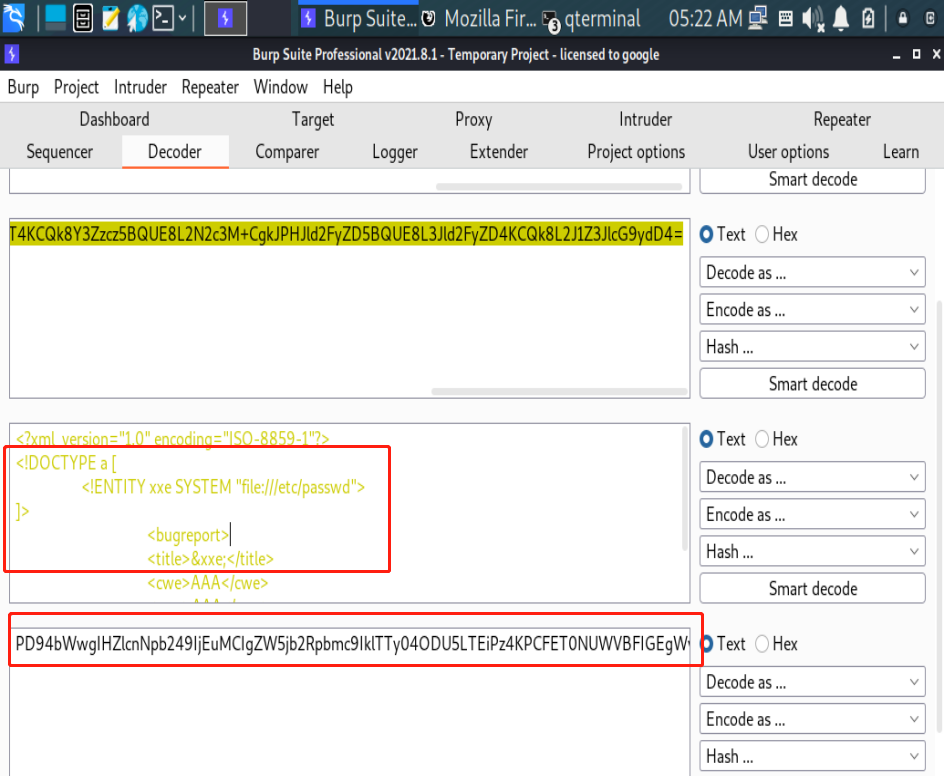Screen dimensions: 944x776
Task: Open the file manager from the panel
Action: click(82, 18)
